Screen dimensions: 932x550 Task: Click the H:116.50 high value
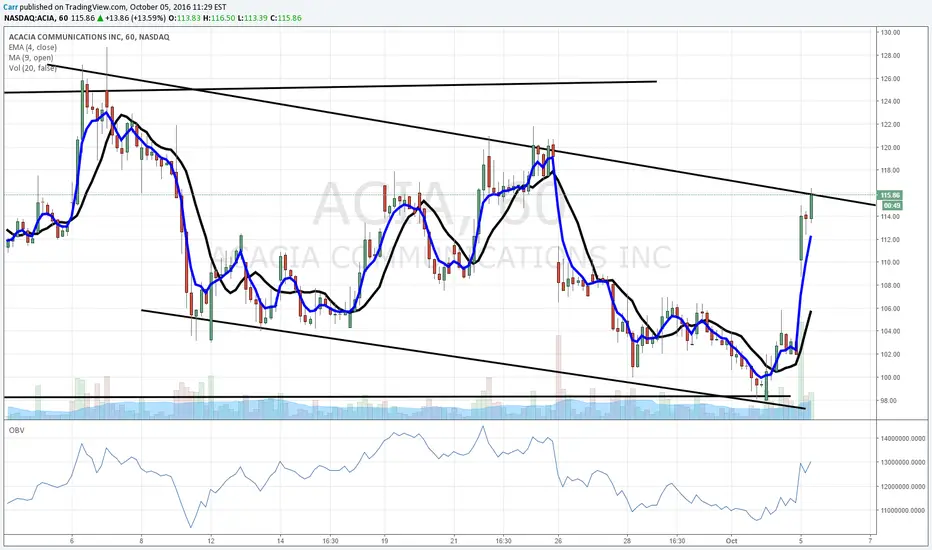(218, 18)
